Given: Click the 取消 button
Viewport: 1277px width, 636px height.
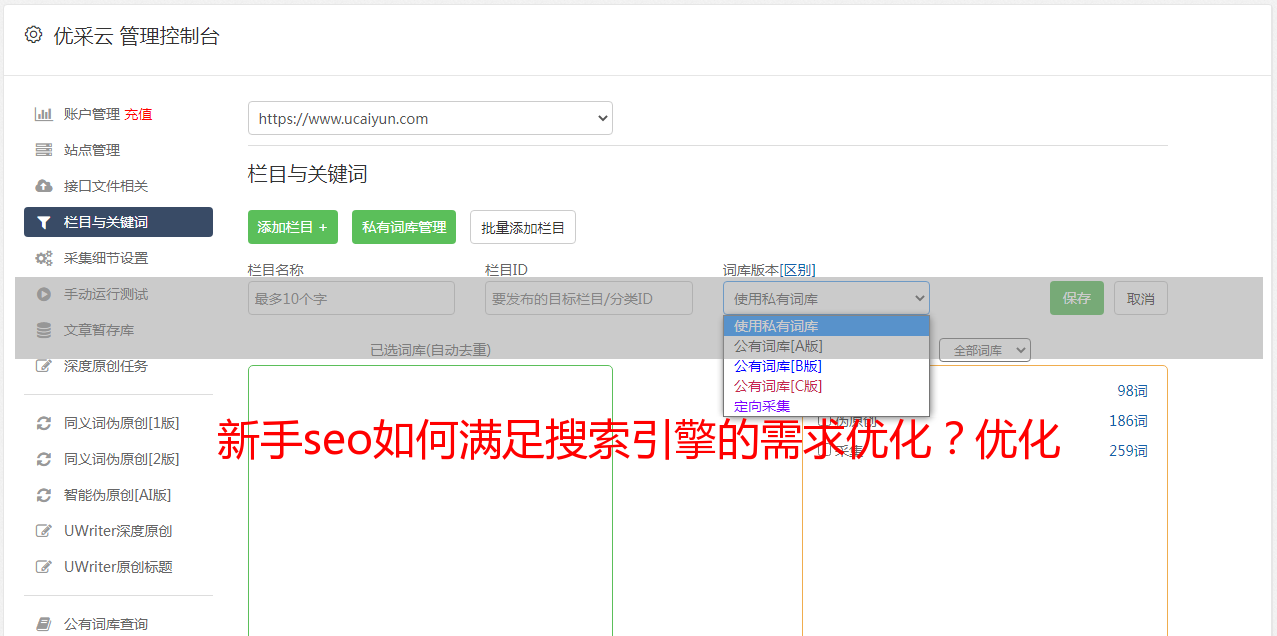Looking at the screenshot, I should tap(1141, 298).
